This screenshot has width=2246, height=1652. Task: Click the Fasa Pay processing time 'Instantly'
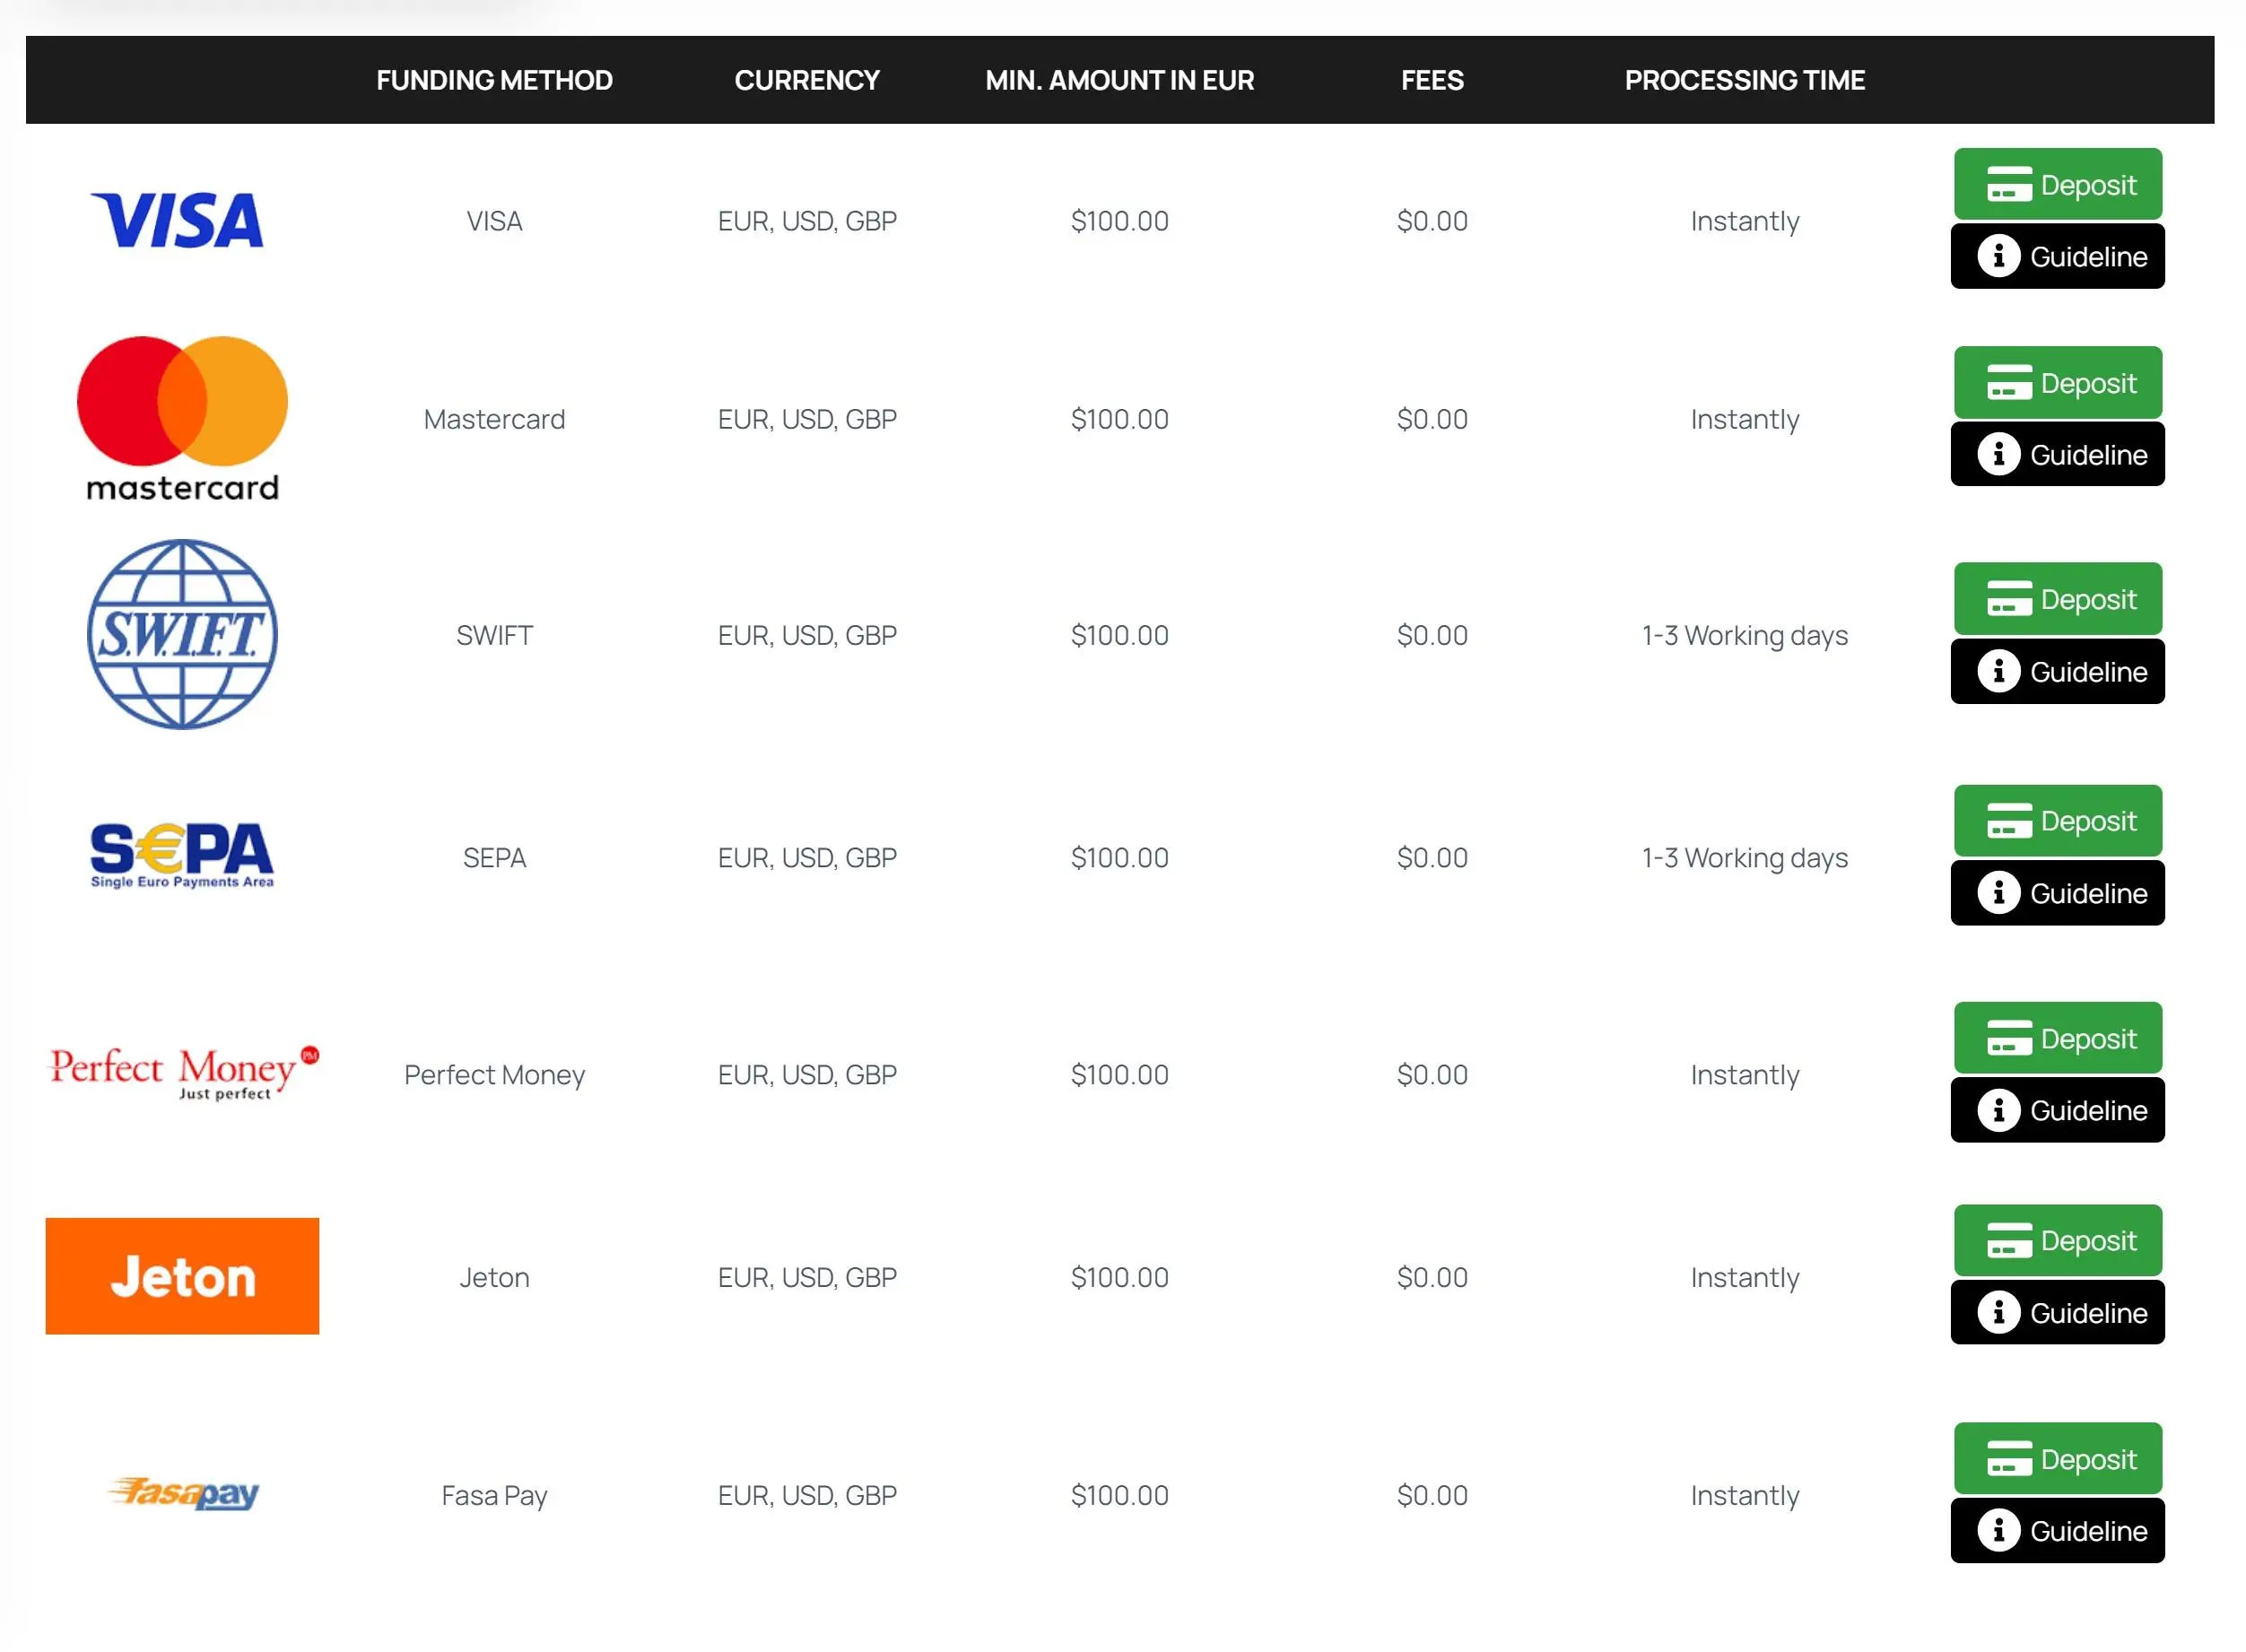pyautogui.click(x=1744, y=1496)
